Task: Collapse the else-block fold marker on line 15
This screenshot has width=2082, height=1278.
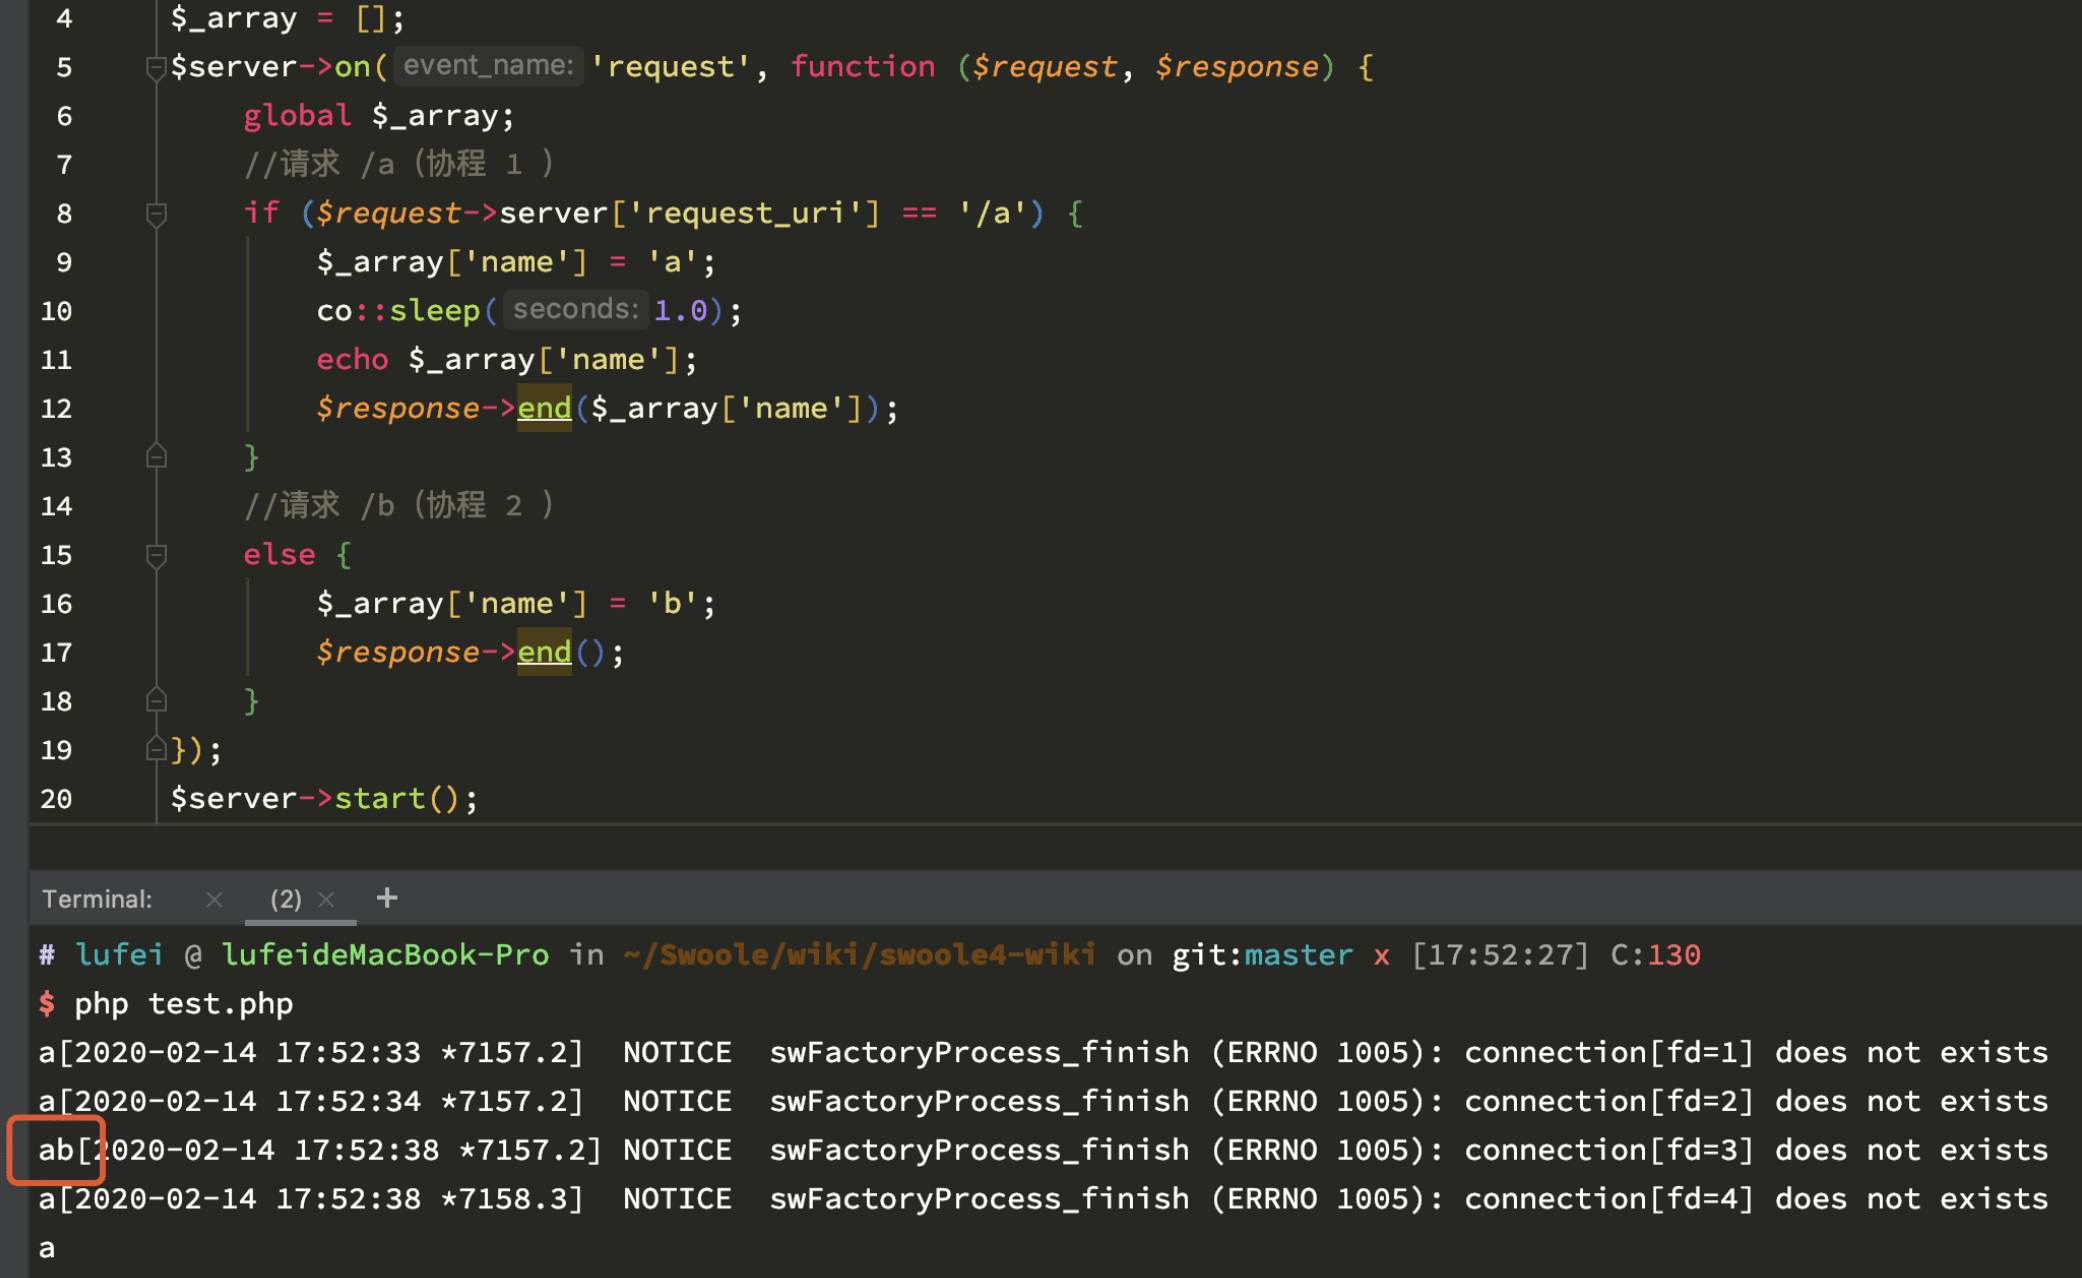Action: click(155, 555)
